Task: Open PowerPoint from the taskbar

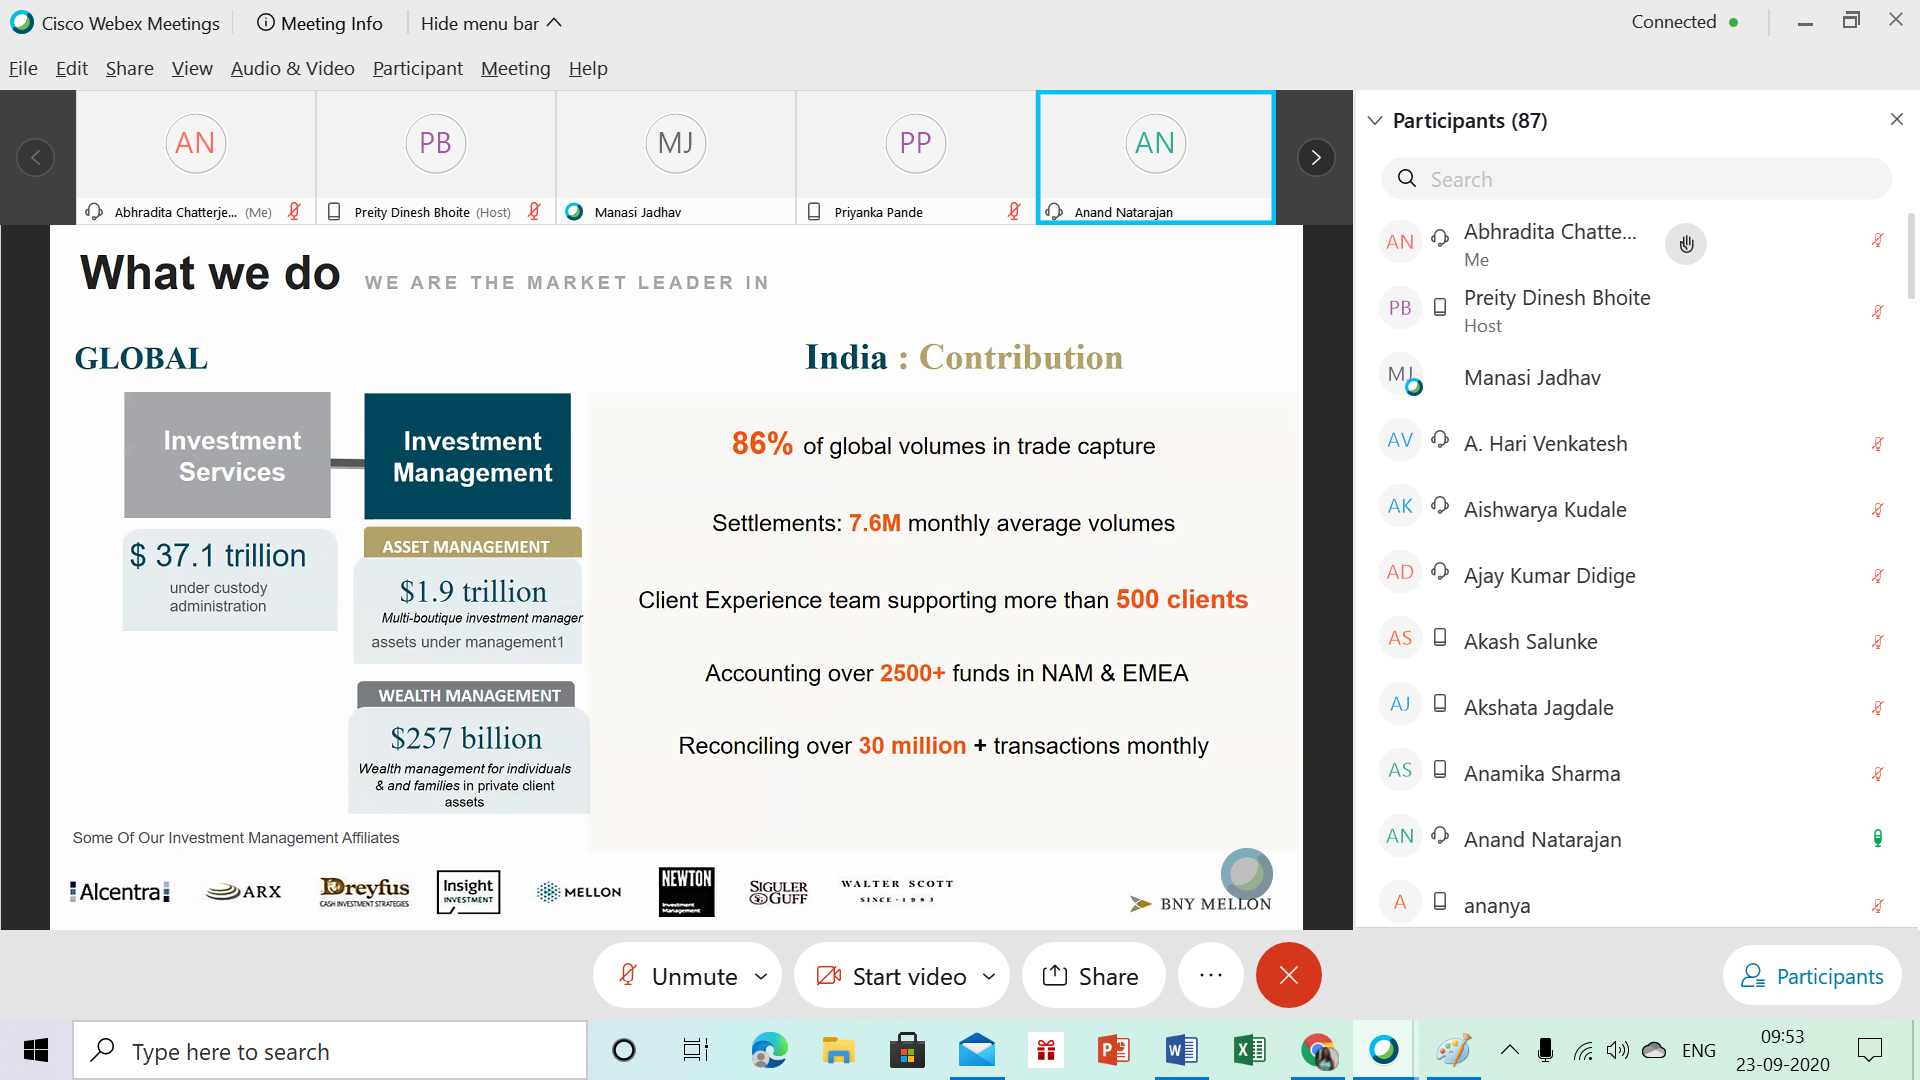Action: 1113,1050
